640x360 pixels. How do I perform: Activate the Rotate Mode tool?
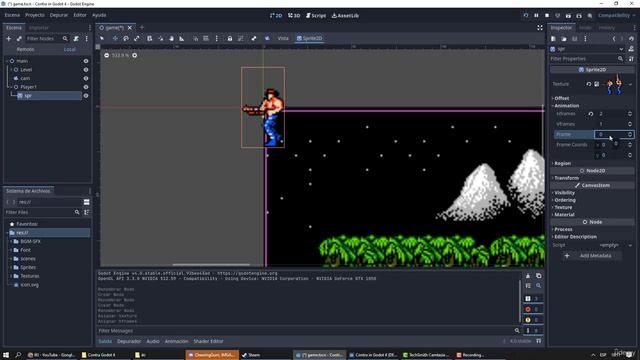pyautogui.click(x=126, y=38)
